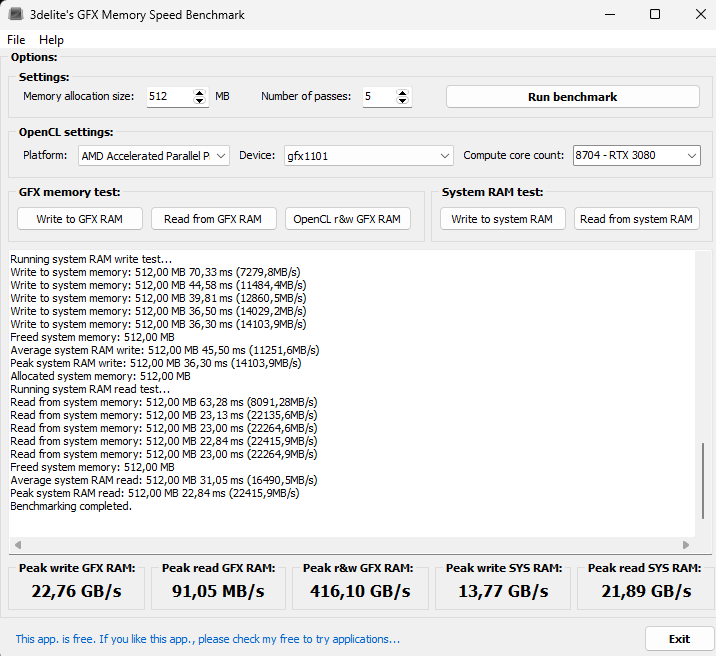Open the Device dropdown showing gfx1101
Viewport: 716px width, 656px height.
[x=369, y=156]
